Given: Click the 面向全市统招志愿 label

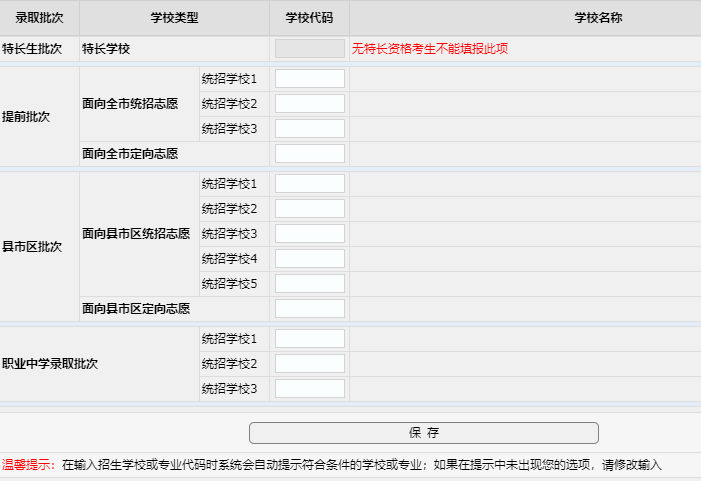Looking at the screenshot, I should pyautogui.click(x=130, y=104).
